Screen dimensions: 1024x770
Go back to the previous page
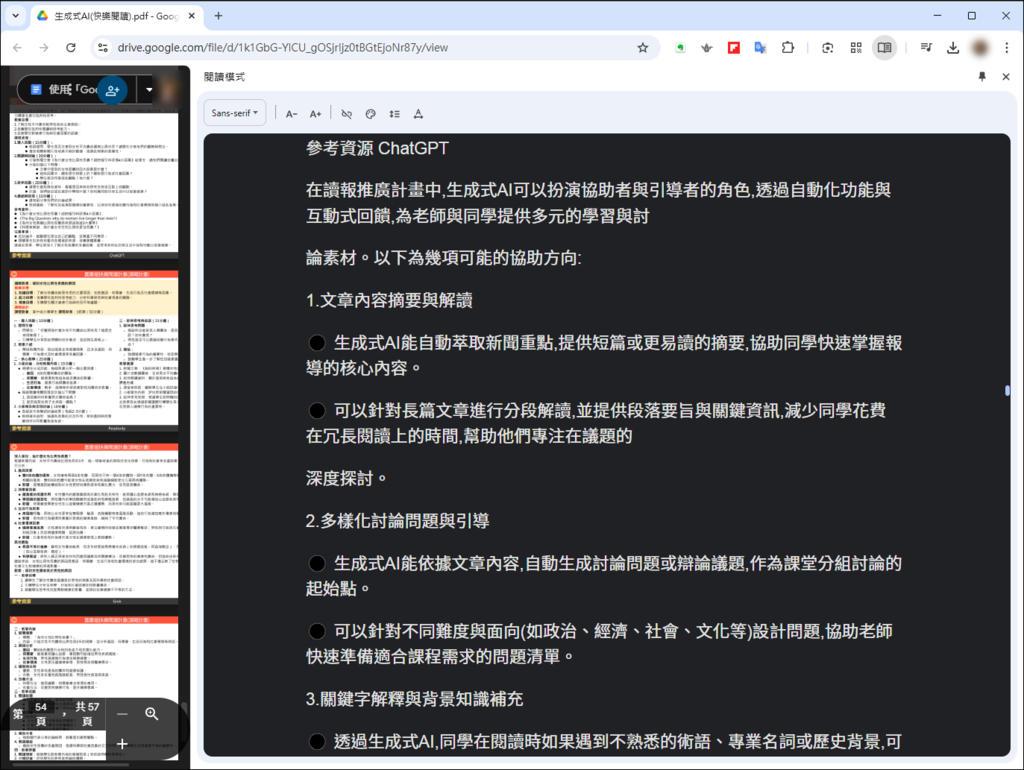pos(18,48)
